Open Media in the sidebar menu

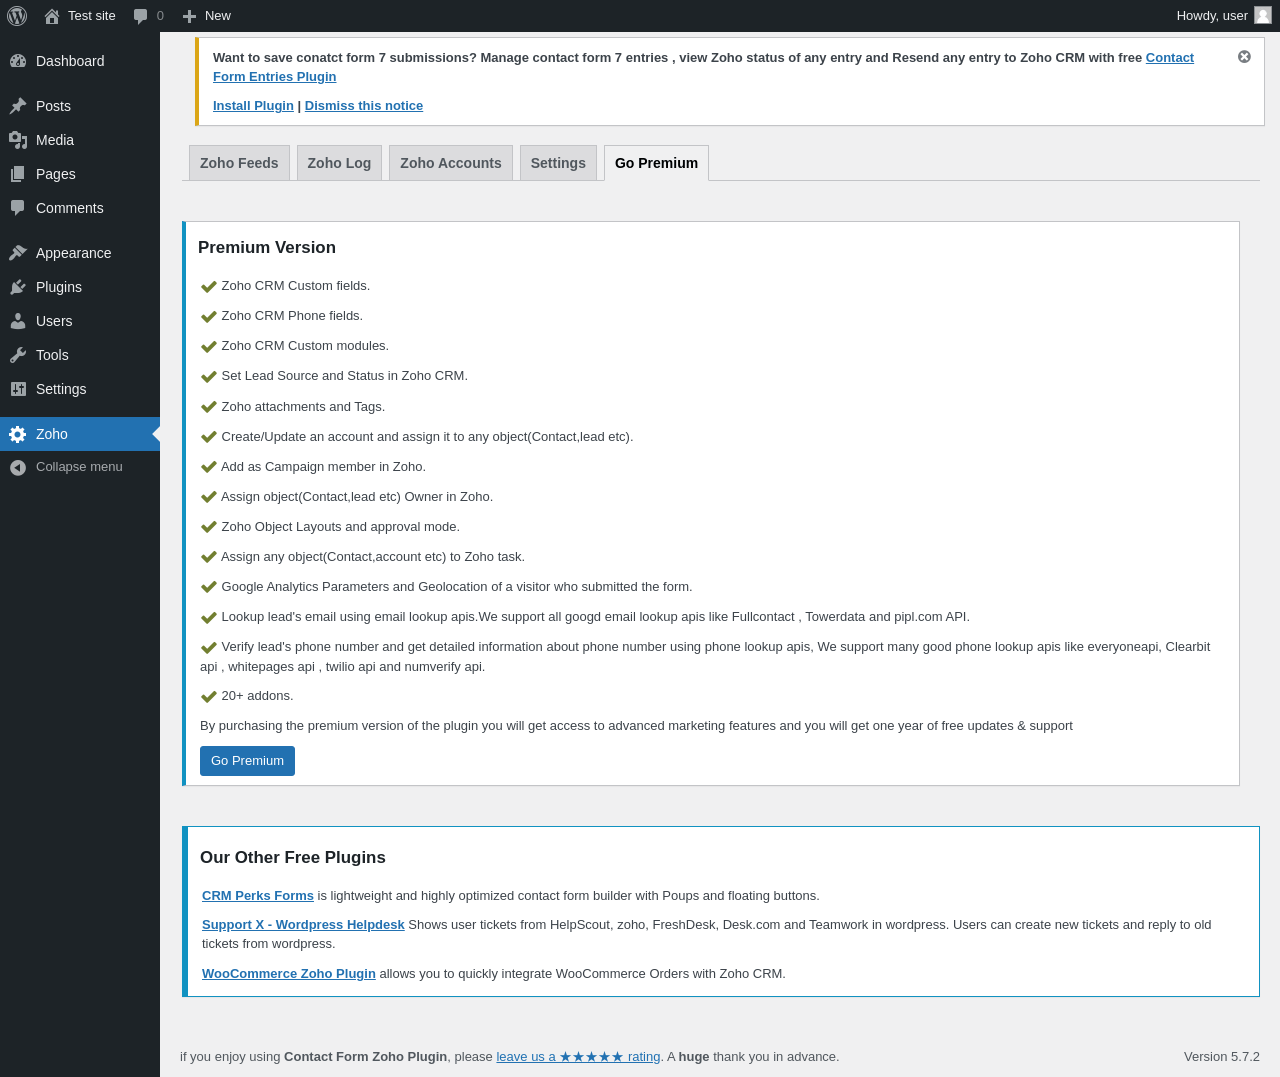80,140
